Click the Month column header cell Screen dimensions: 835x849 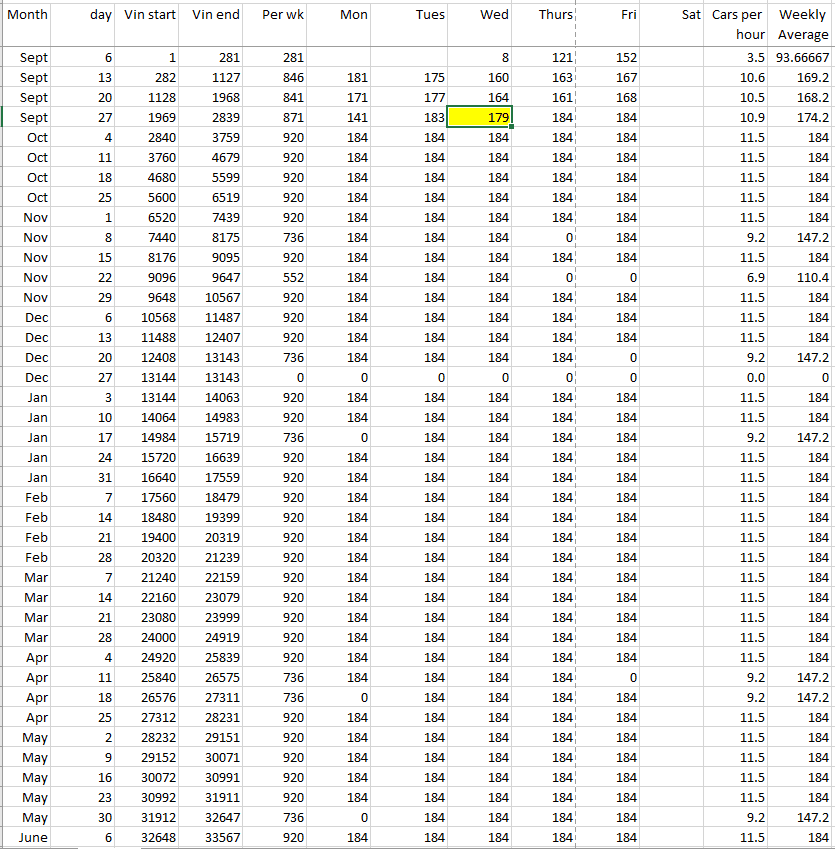click(x=27, y=24)
